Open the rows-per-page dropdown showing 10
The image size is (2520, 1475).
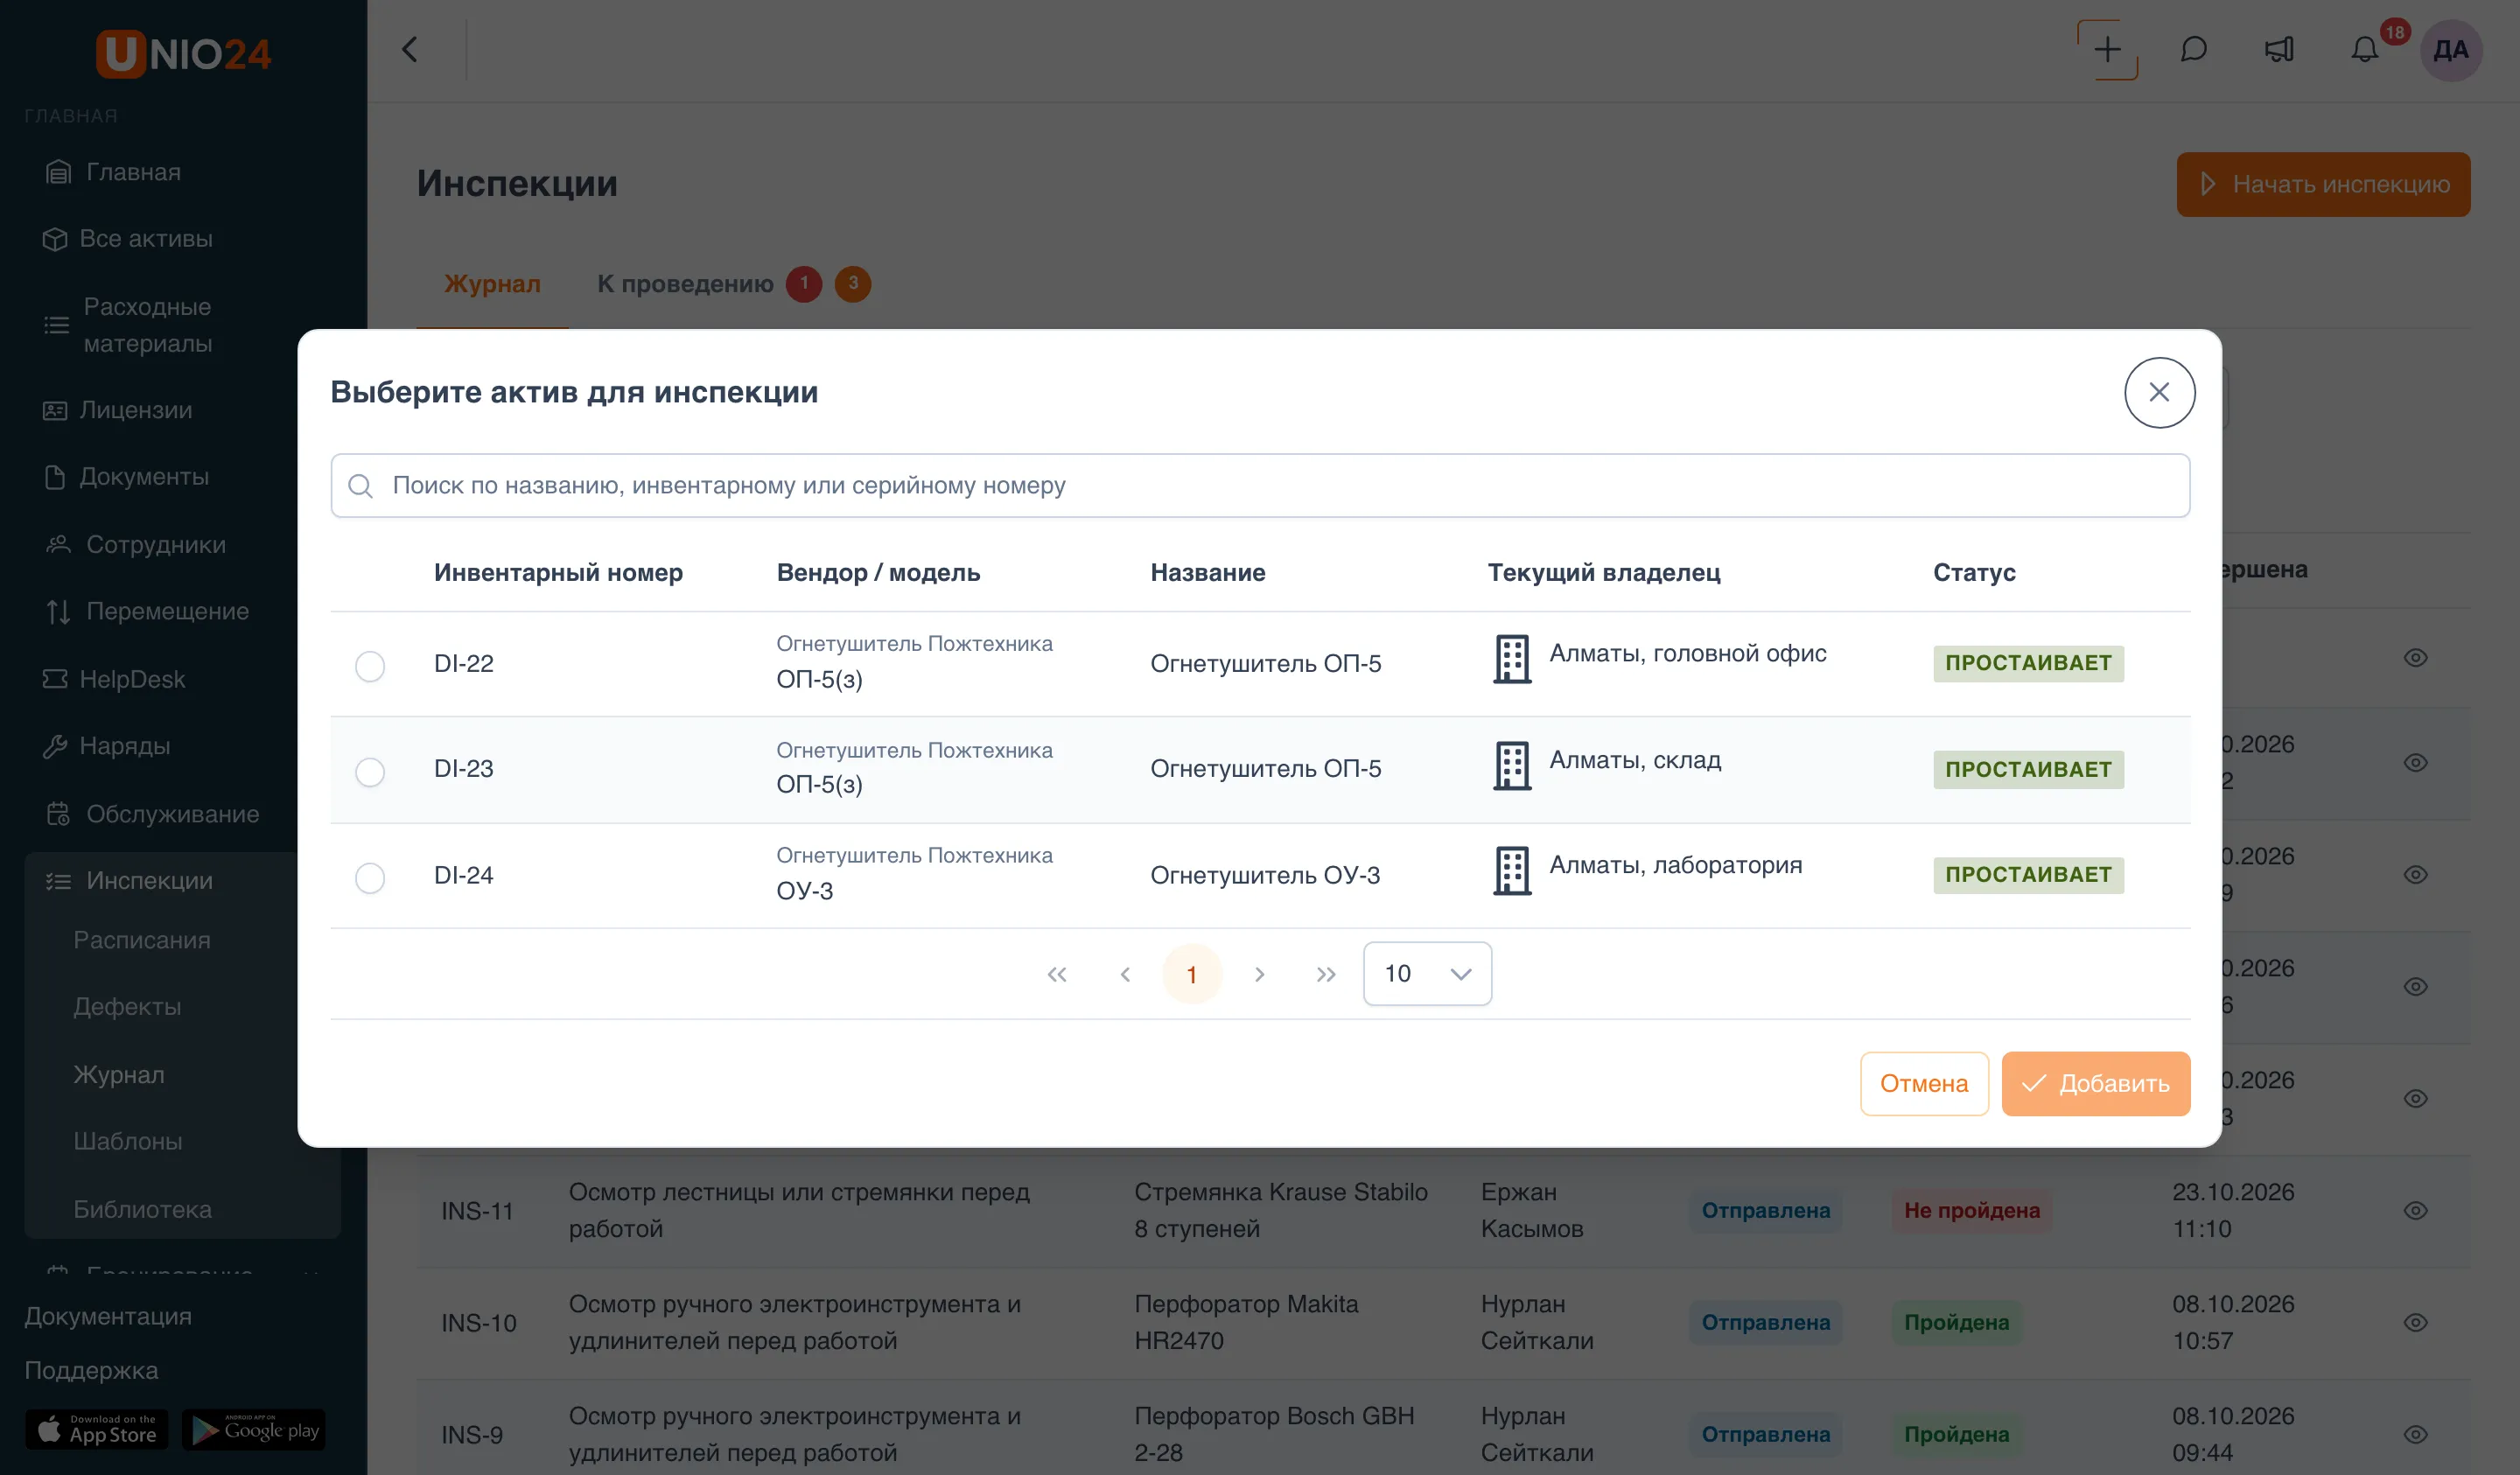(1427, 973)
